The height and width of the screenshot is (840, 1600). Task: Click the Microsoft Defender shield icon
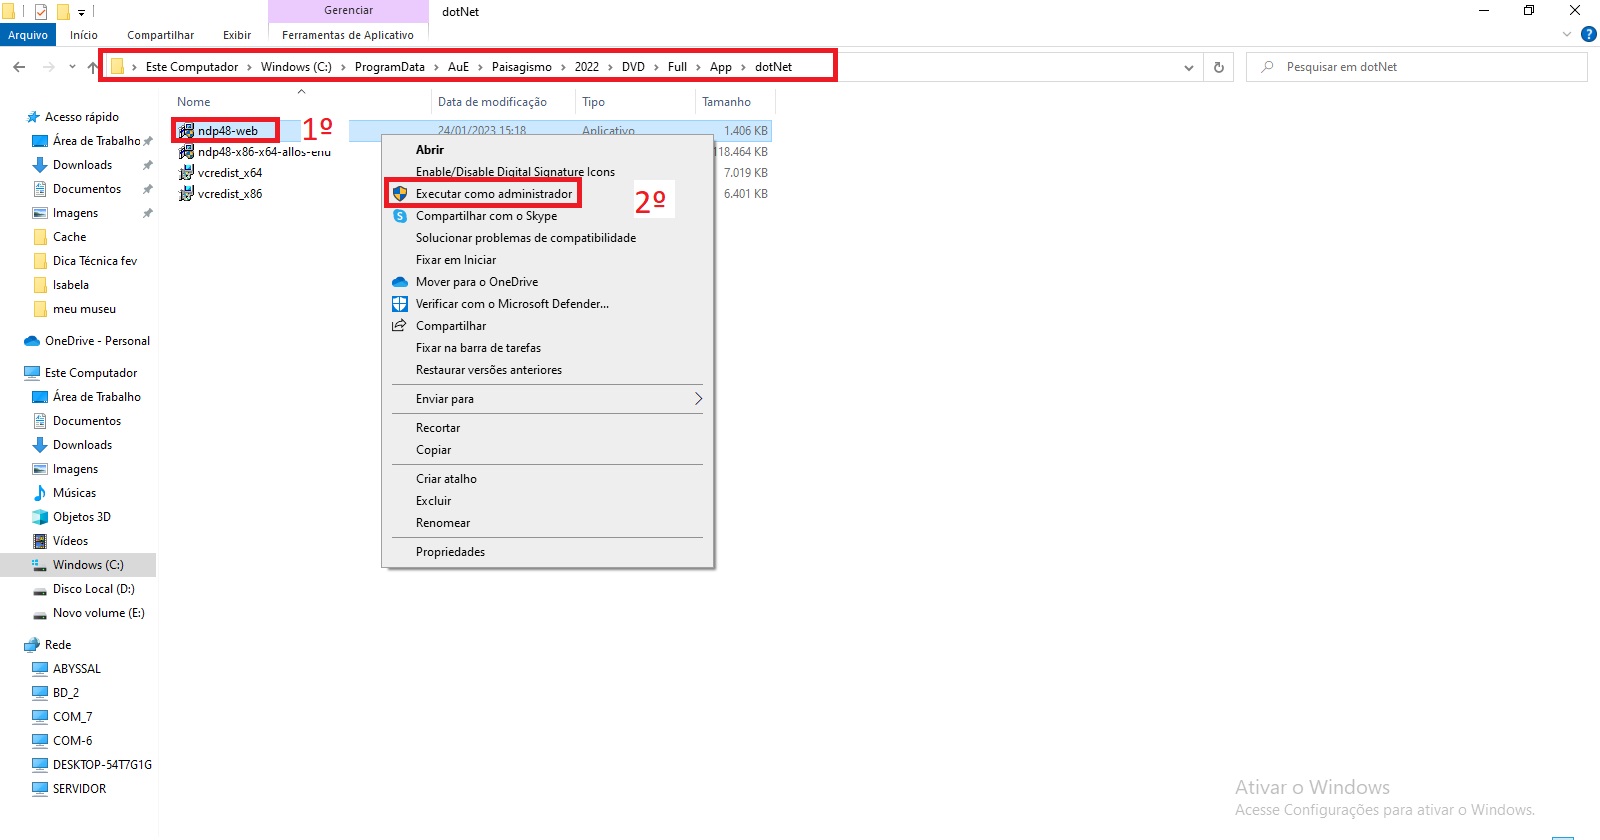coord(400,304)
